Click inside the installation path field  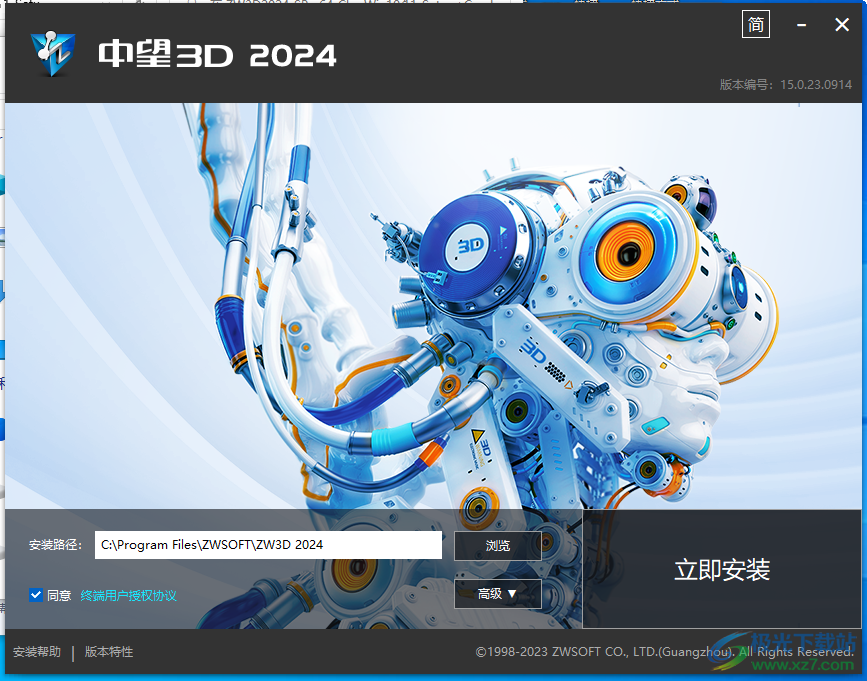pos(270,545)
